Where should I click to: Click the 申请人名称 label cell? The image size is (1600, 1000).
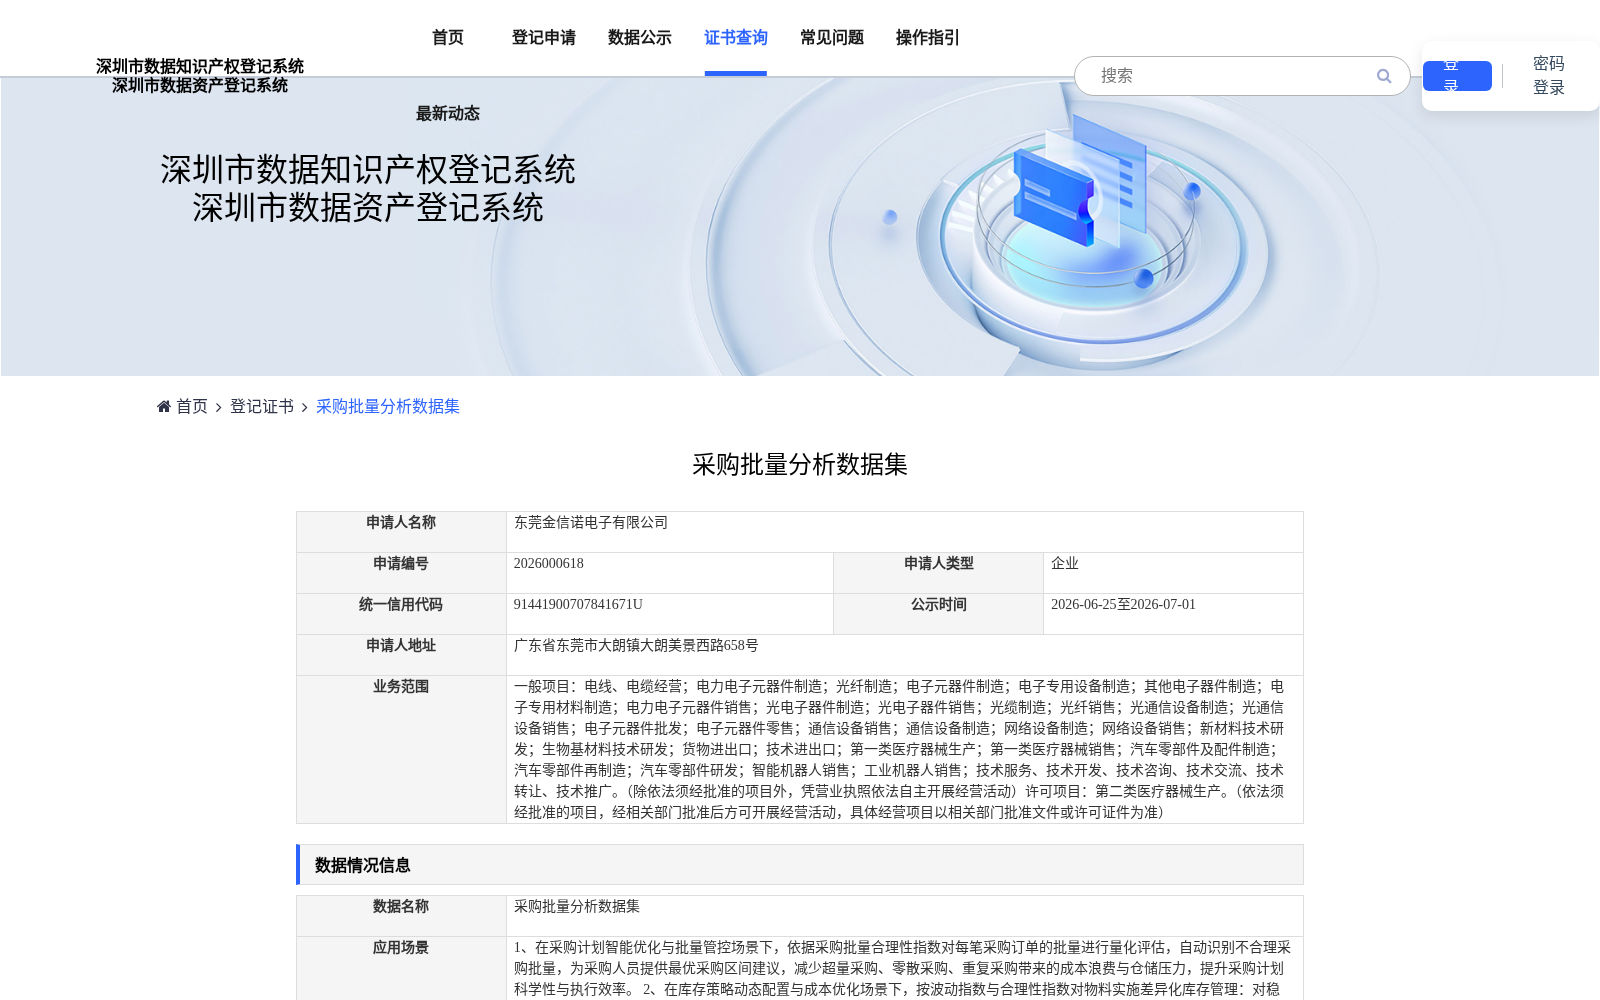(401, 532)
